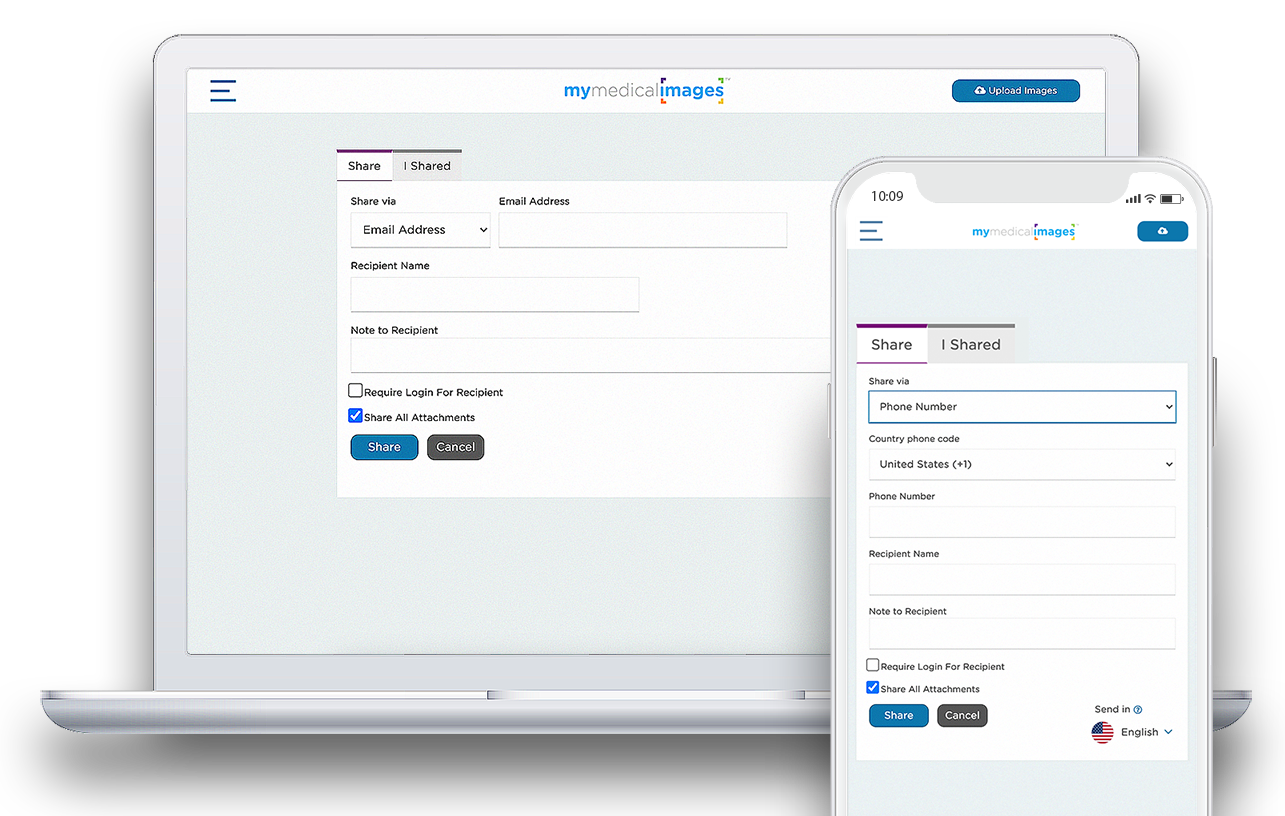Uncheck Share All Attachments on the laptop
Image resolution: width=1285 pixels, height=816 pixels.
click(355, 416)
